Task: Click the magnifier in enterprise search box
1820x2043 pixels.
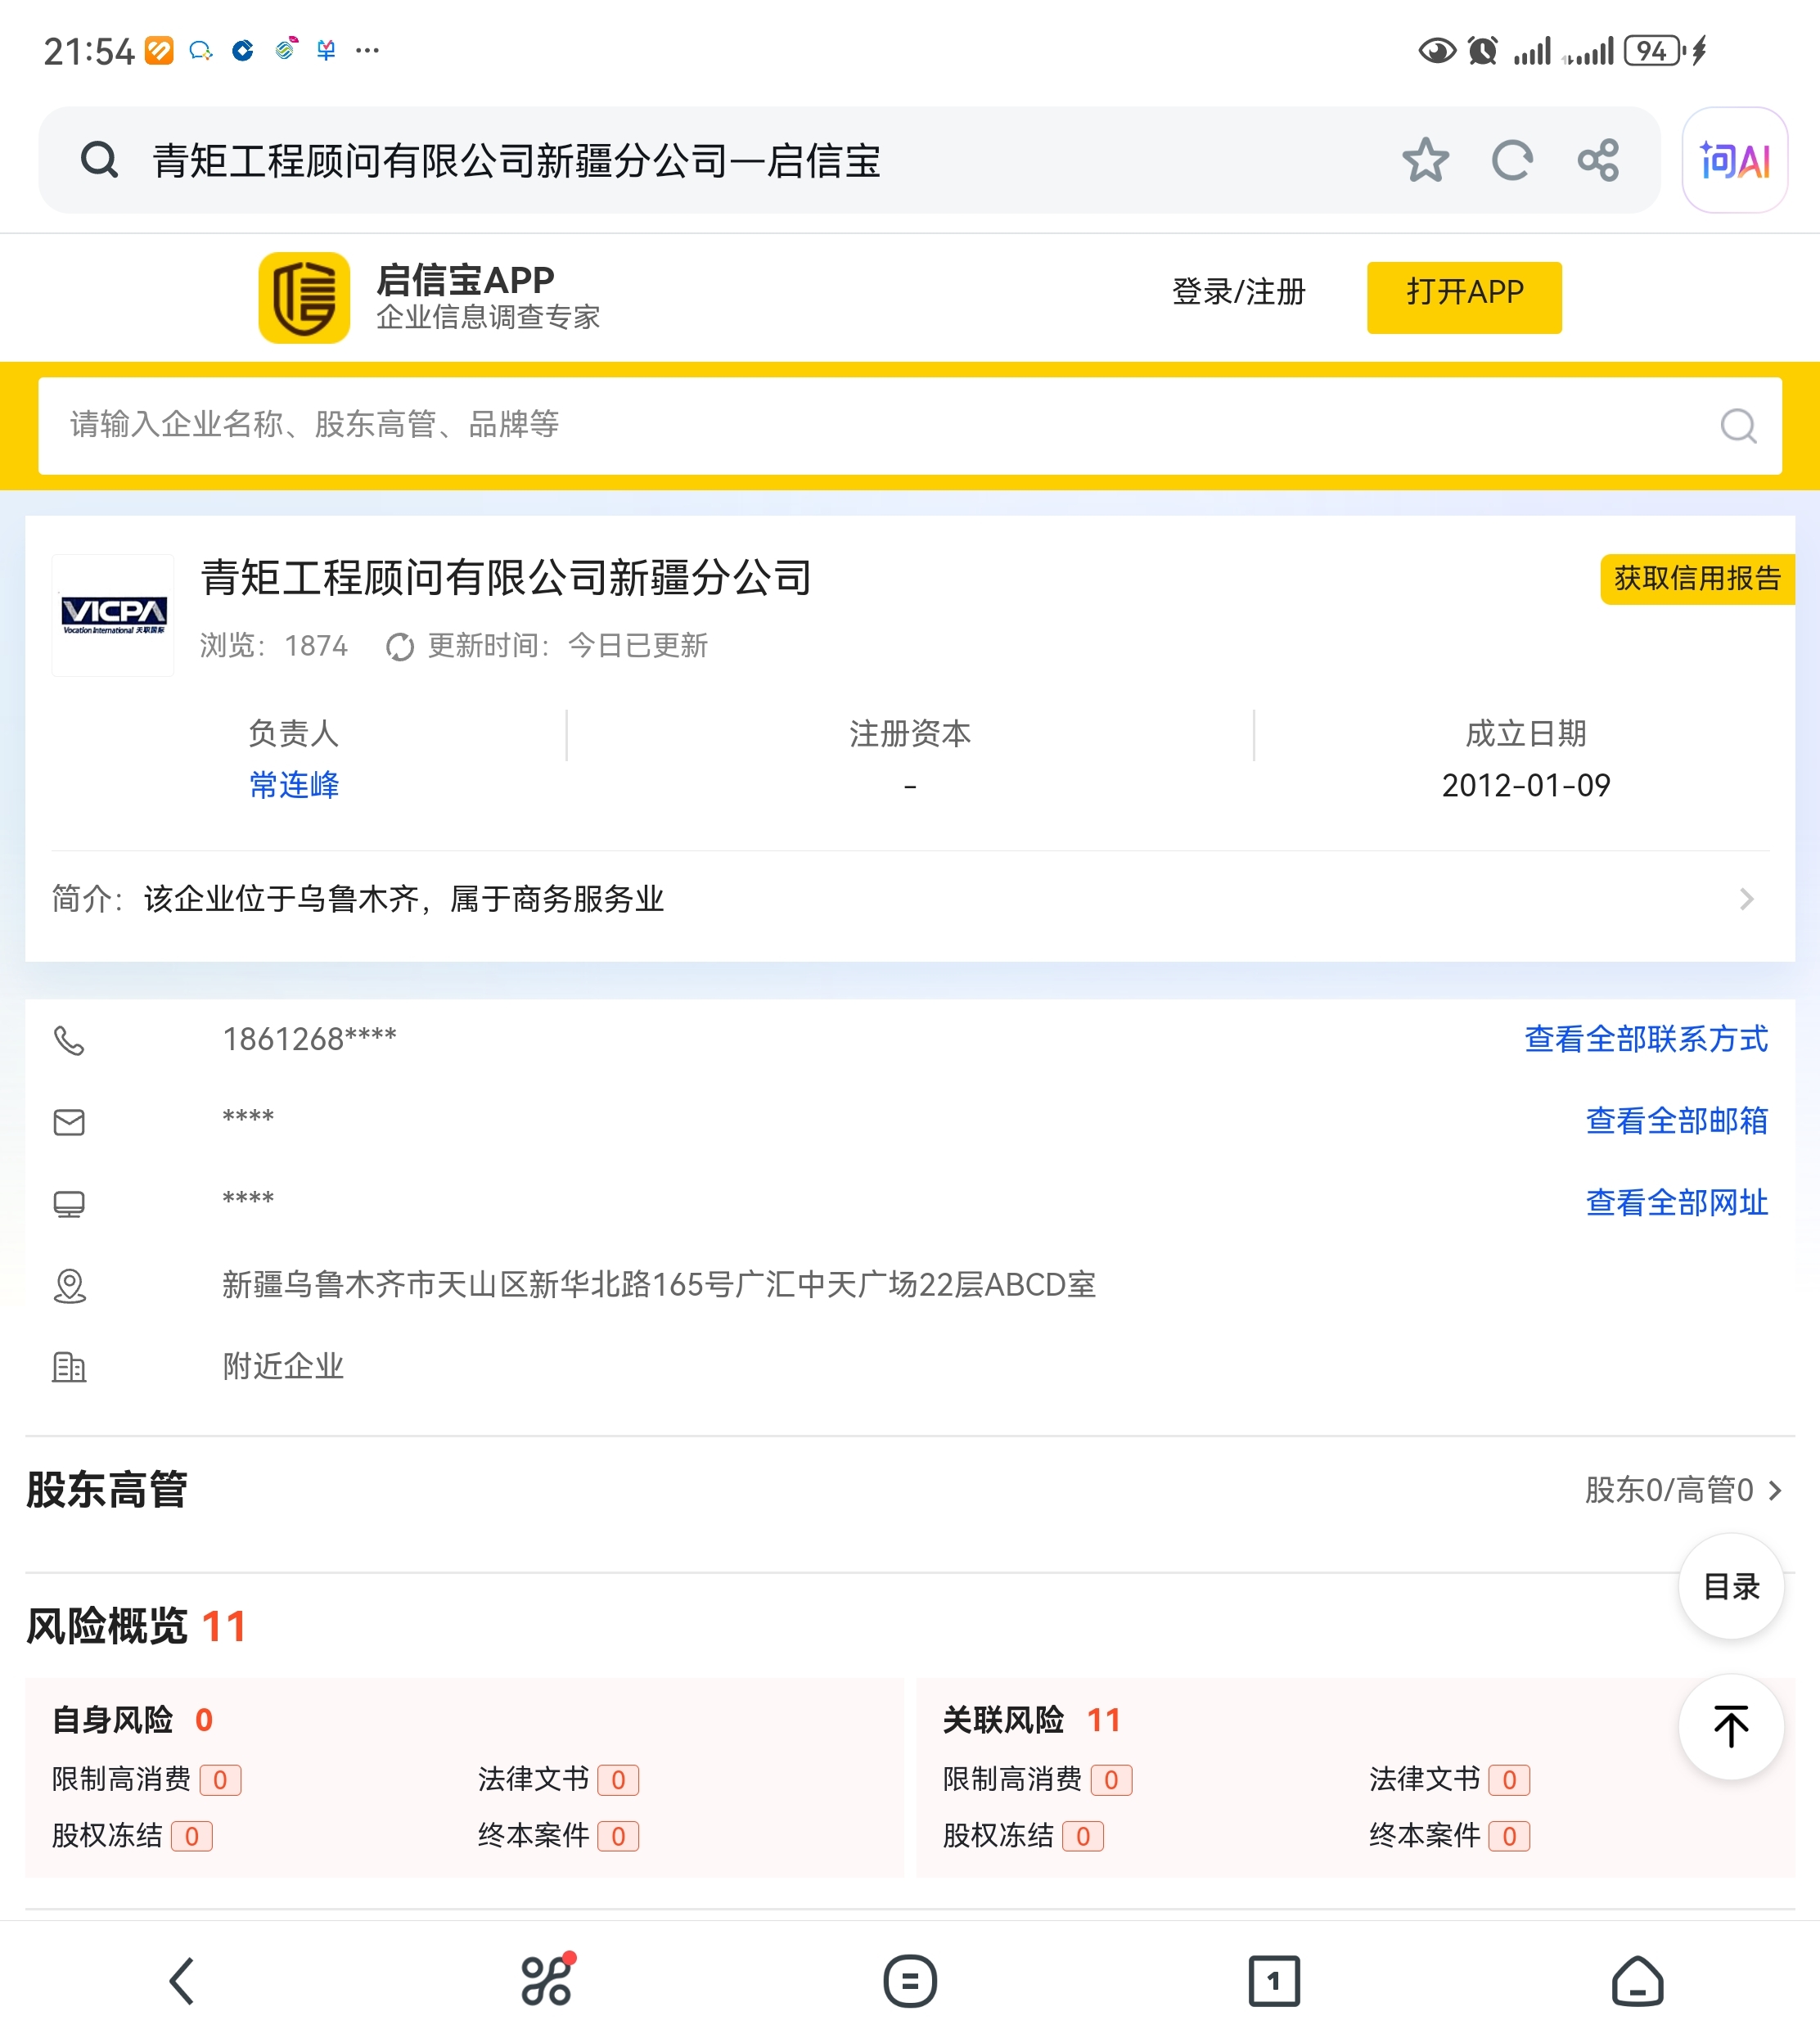Action: click(x=1738, y=426)
